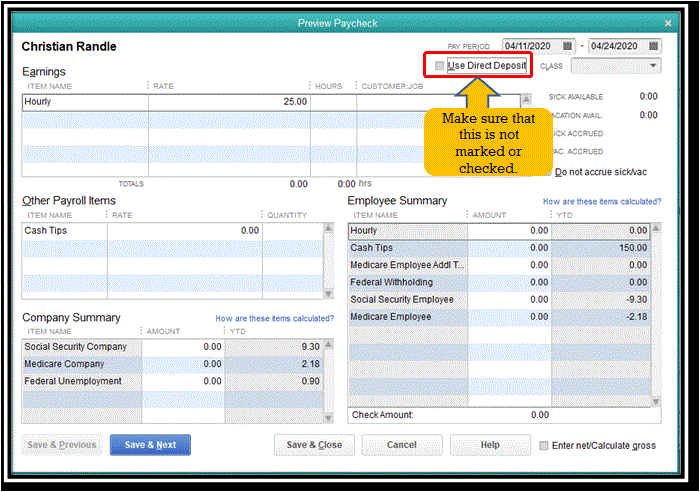The width and height of the screenshot is (700, 492).
Task: Enable Do not accrue sick/vac option
Action: coord(546,171)
